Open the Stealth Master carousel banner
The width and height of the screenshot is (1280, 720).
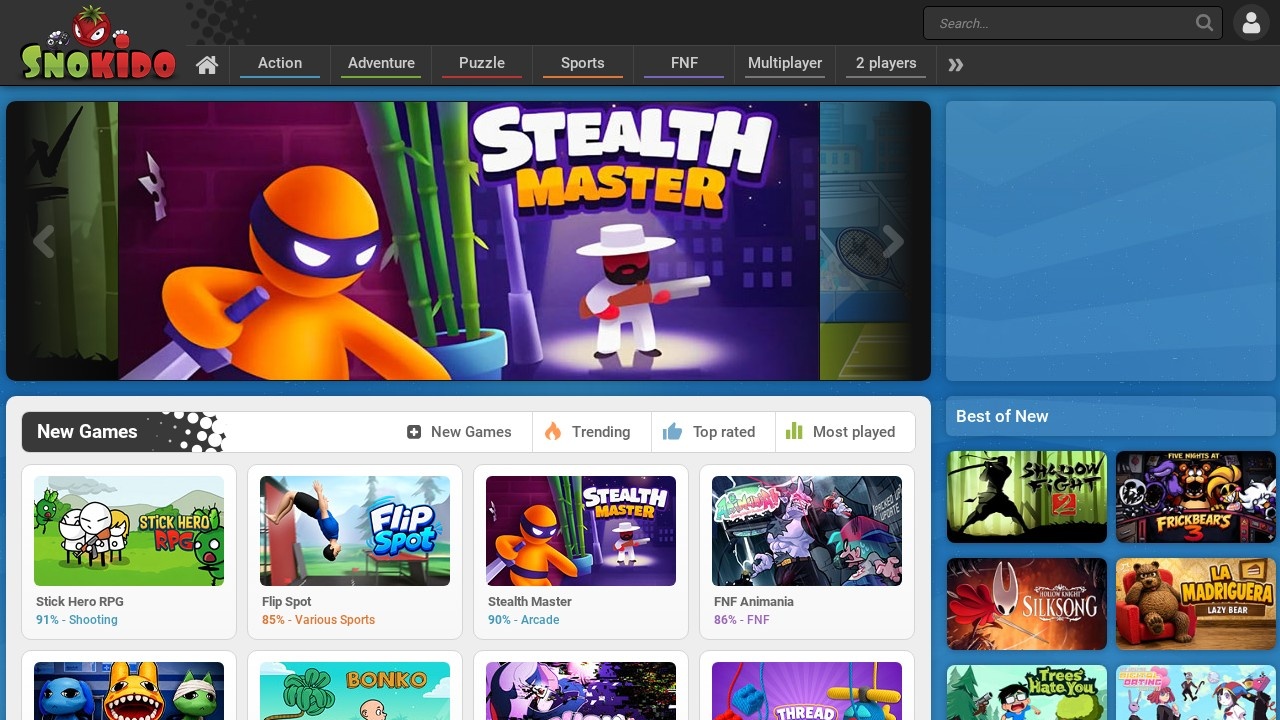pos(469,241)
